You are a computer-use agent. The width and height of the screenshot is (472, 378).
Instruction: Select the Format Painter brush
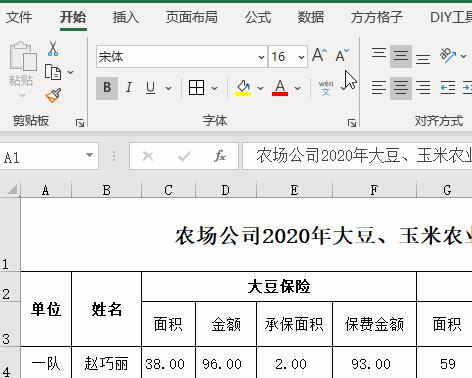[x=53, y=95]
